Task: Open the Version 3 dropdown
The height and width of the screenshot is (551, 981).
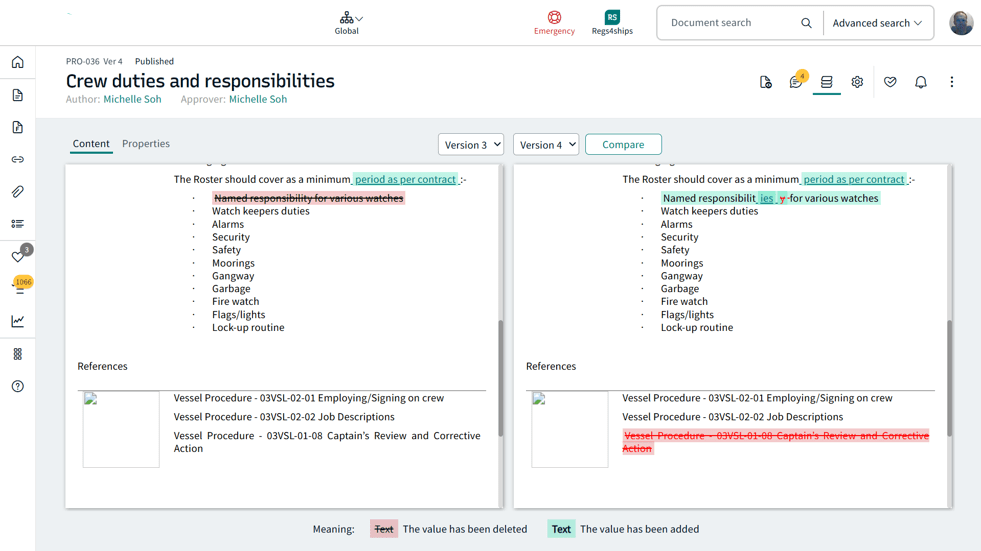Action: tap(470, 145)
